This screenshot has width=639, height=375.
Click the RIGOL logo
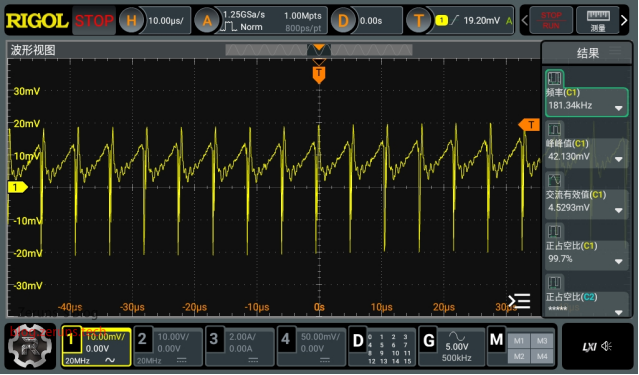pos(37,20)
